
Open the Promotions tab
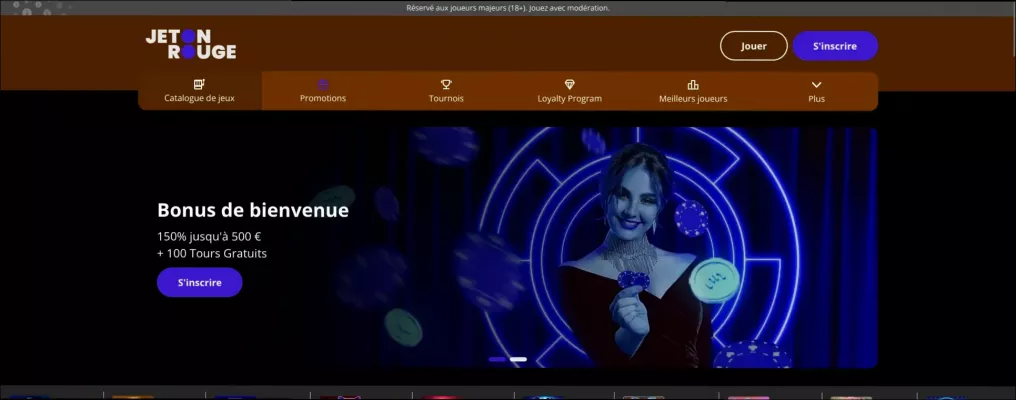click(323, 91)
